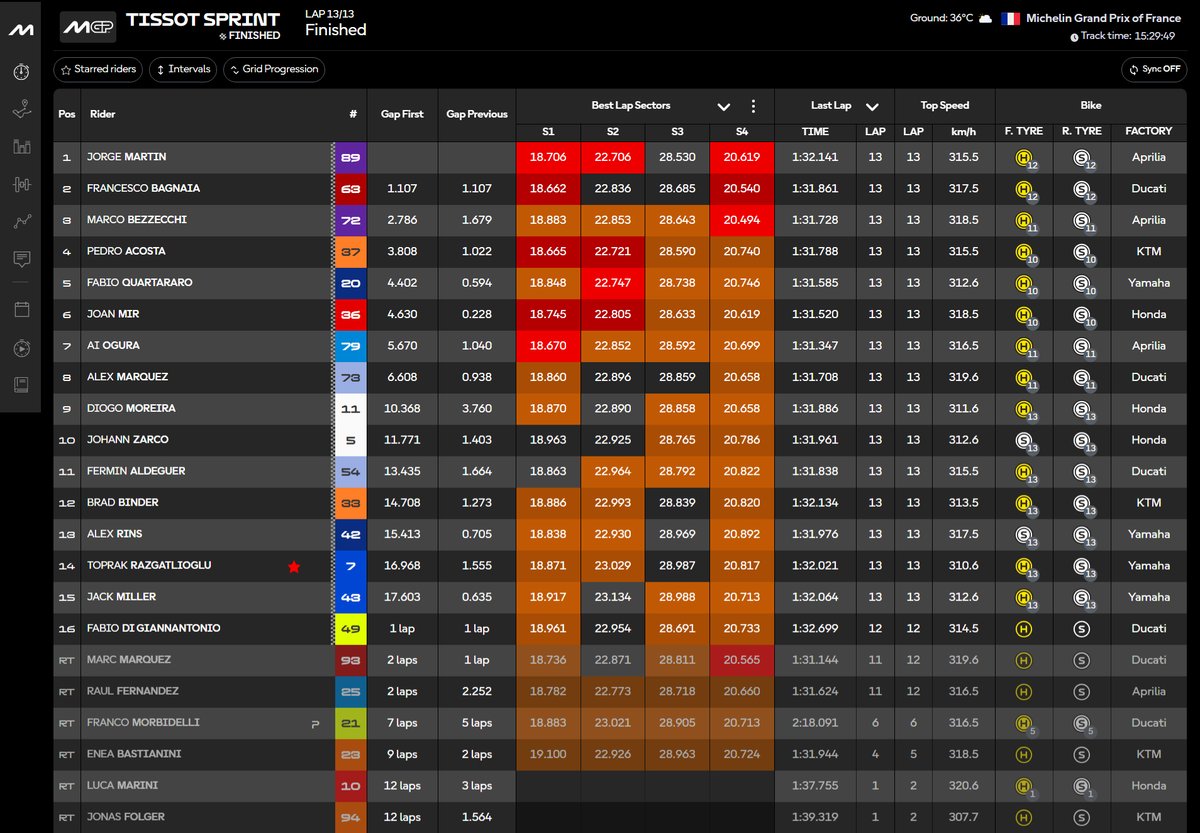Image resolution: width=1200 pixels, height=833 pixels.
Task: Open the live timing stopwatch sidebar icon
Action: pyautogui.click(x=21, y=72)
